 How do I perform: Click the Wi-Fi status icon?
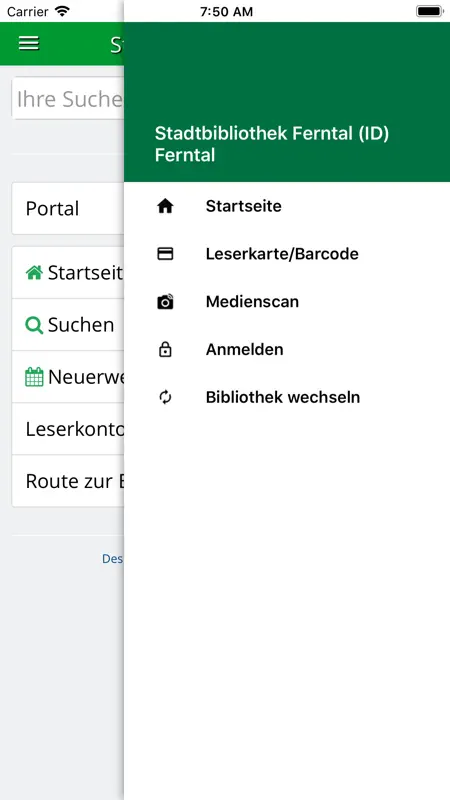62,11
